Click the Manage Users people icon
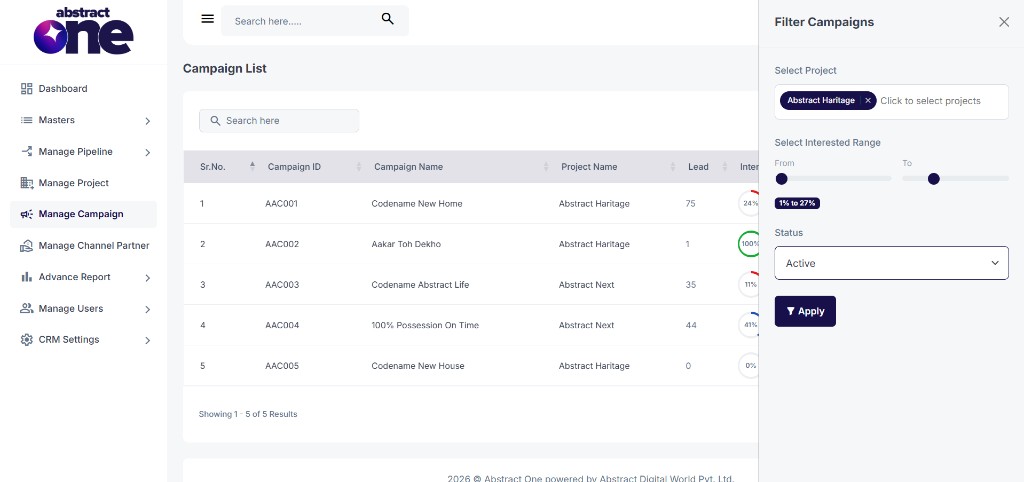 coord(27,308)
